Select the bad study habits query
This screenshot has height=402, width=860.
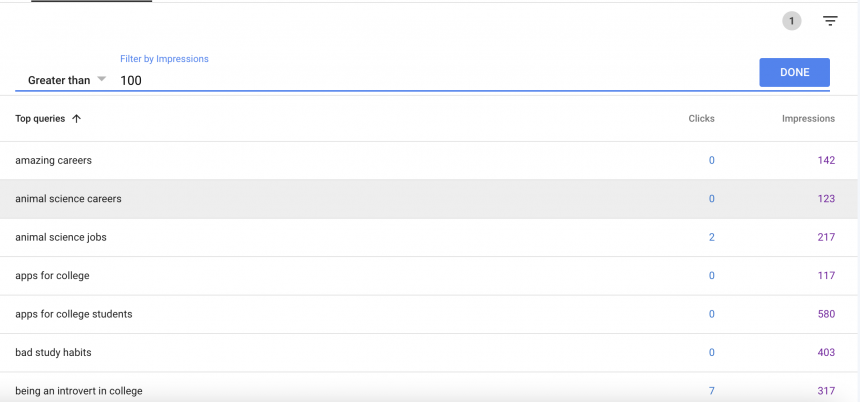click(x=56, y=353)
